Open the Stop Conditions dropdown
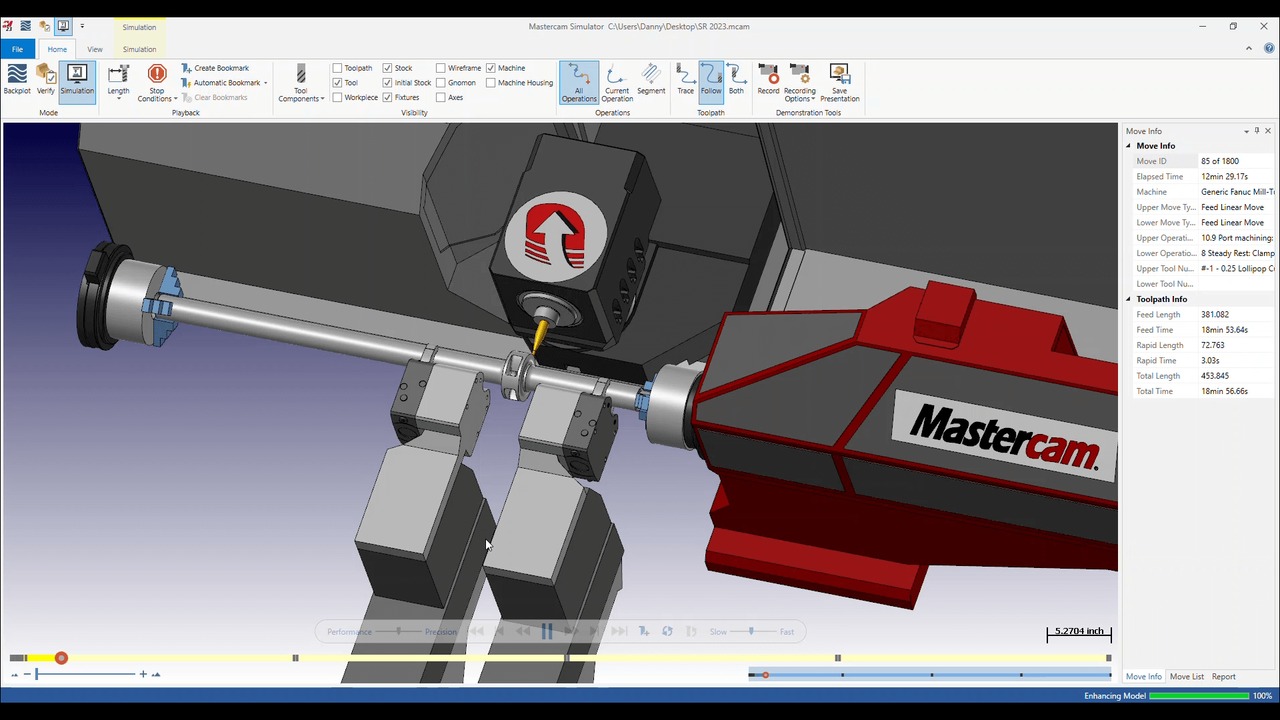Image resolution: width=1280 pixels, height=720 pixels. tap(157, 82)
